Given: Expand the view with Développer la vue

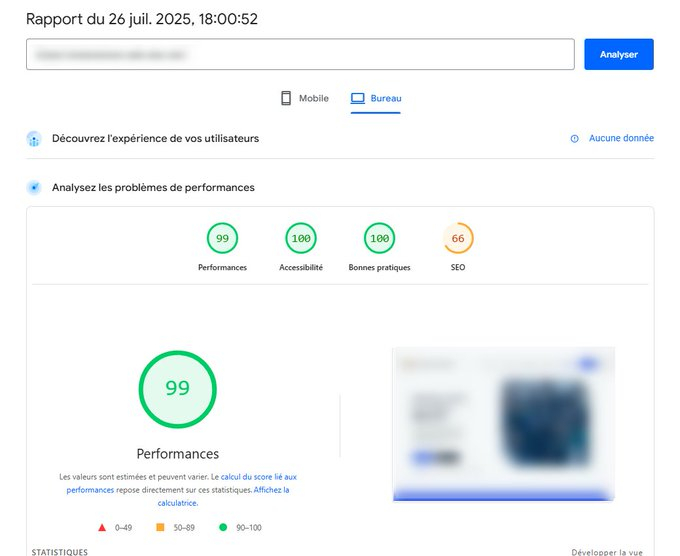Looking at the screenshot, I should 607,551.
